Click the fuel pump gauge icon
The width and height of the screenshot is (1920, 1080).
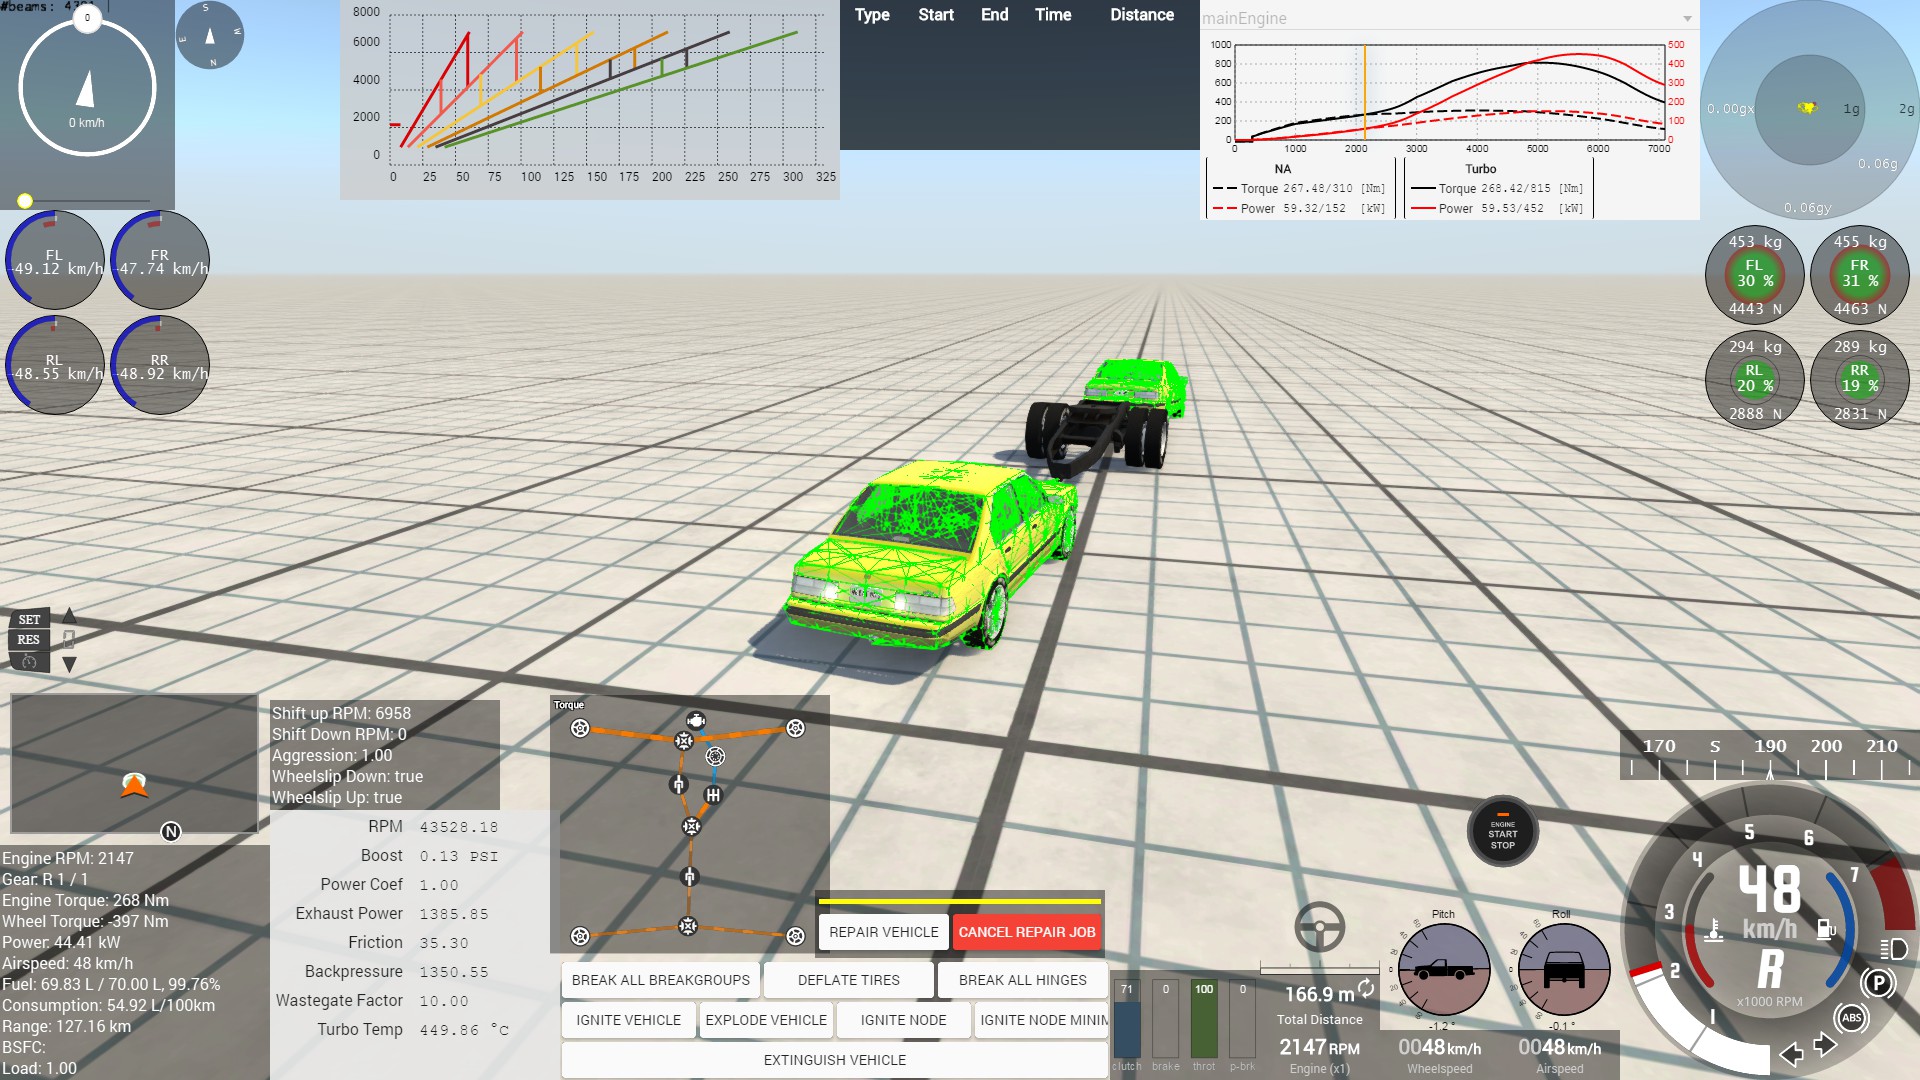[1826, 929]
